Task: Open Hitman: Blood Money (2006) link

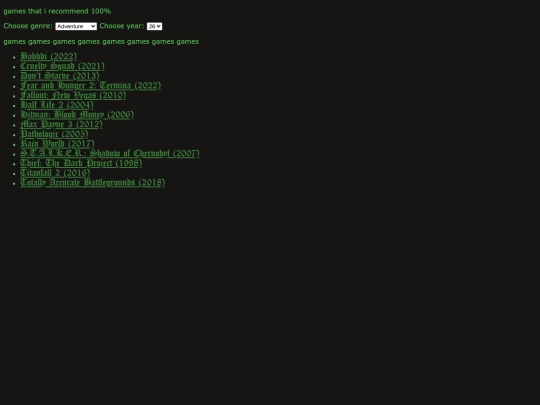Action: point(77,114)
